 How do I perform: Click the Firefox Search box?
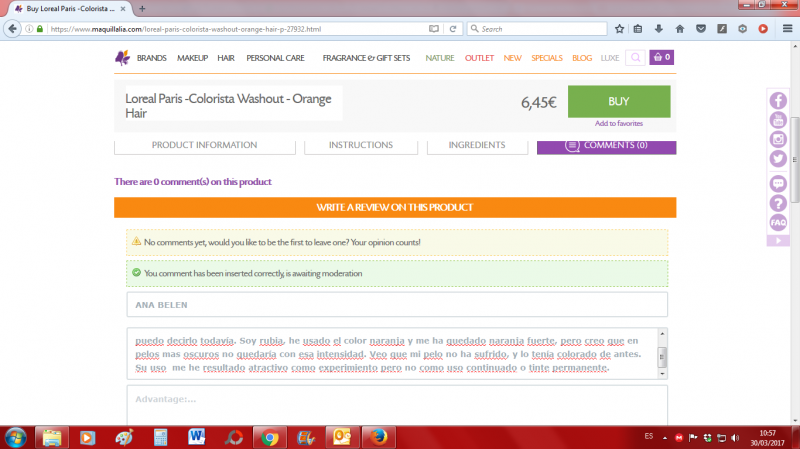point(537,29)
